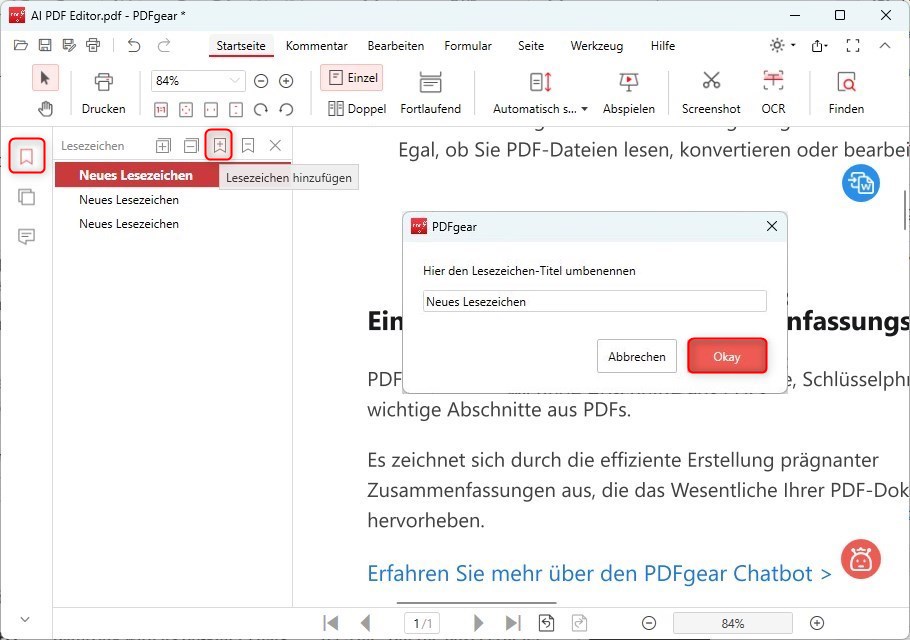Click the remove bookmark icon
This screenshot has height=640, width=910.
click(248, 146)
